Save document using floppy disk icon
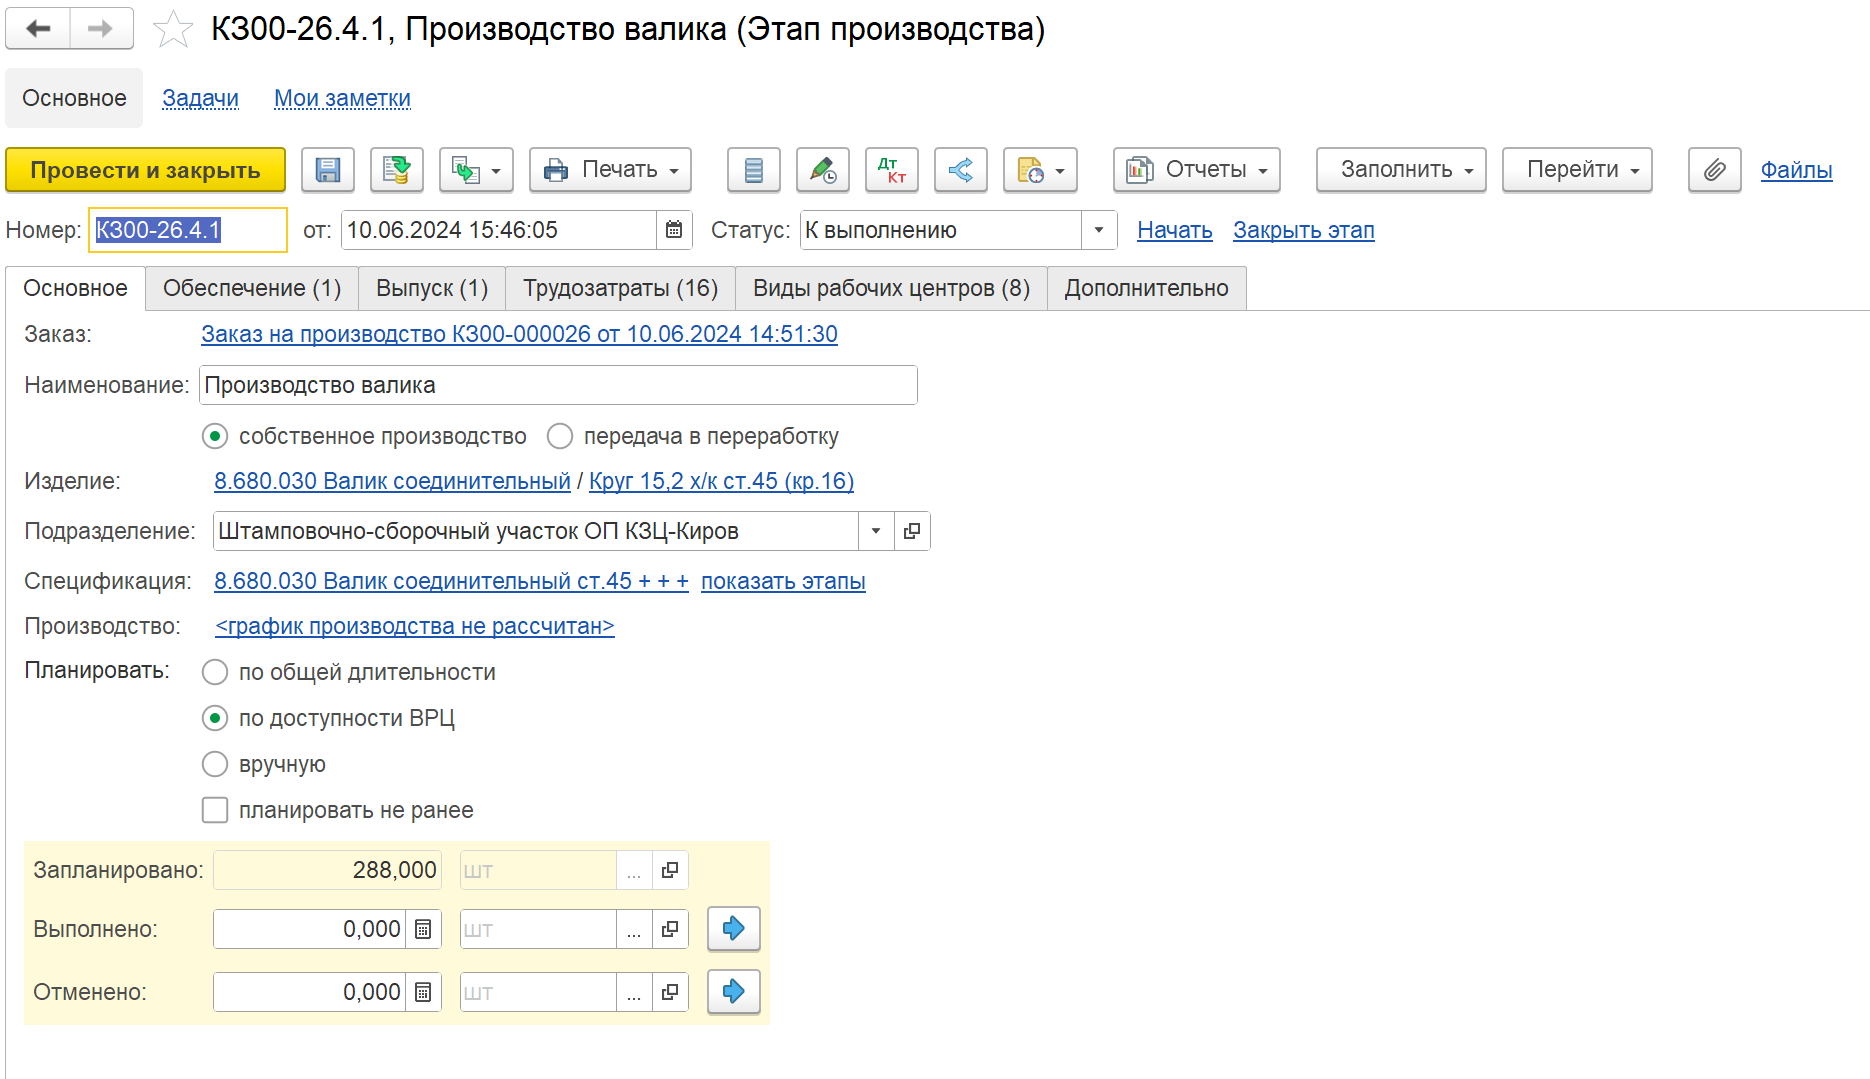The height and width of the screenshot is (1079, 1870). click(x=328, y=170)
